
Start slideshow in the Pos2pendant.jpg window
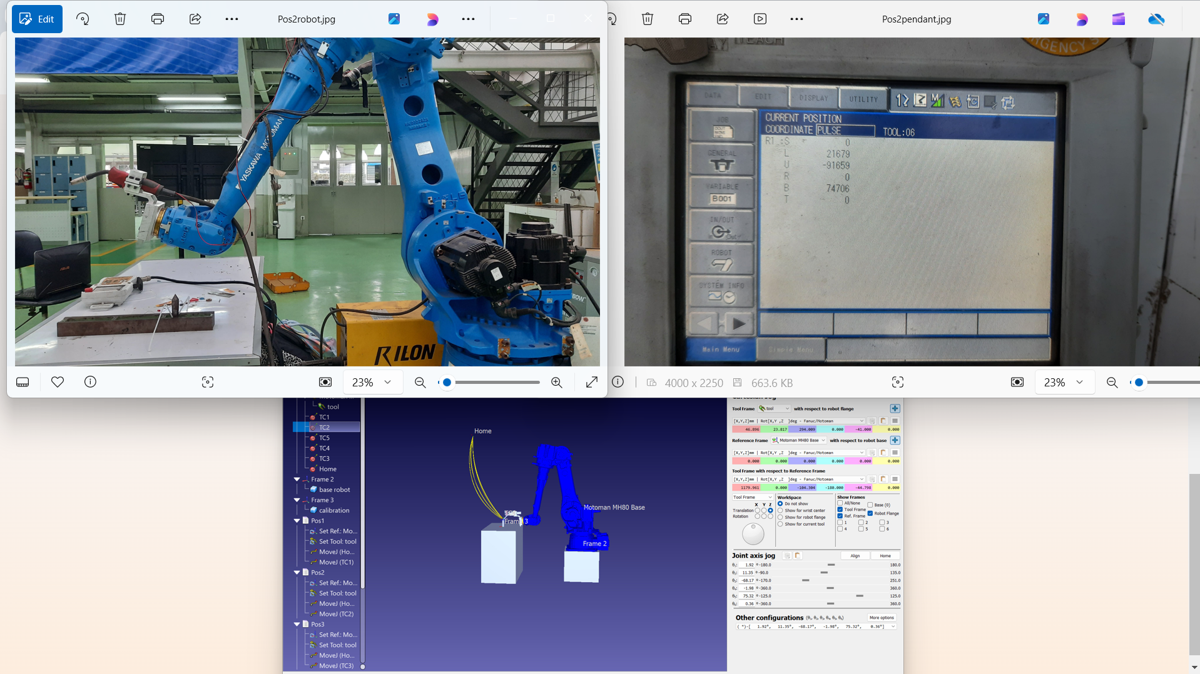coord(760,19)
